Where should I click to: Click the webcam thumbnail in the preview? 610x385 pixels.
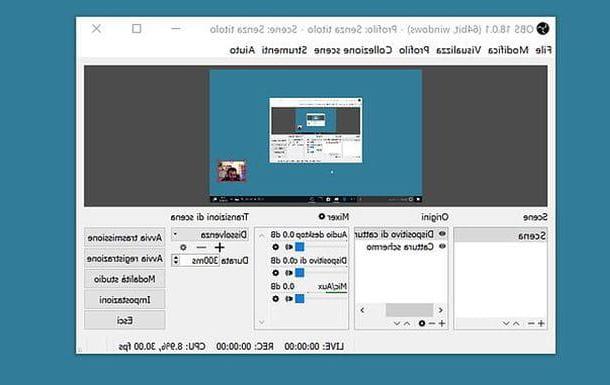tap(231, 171)
